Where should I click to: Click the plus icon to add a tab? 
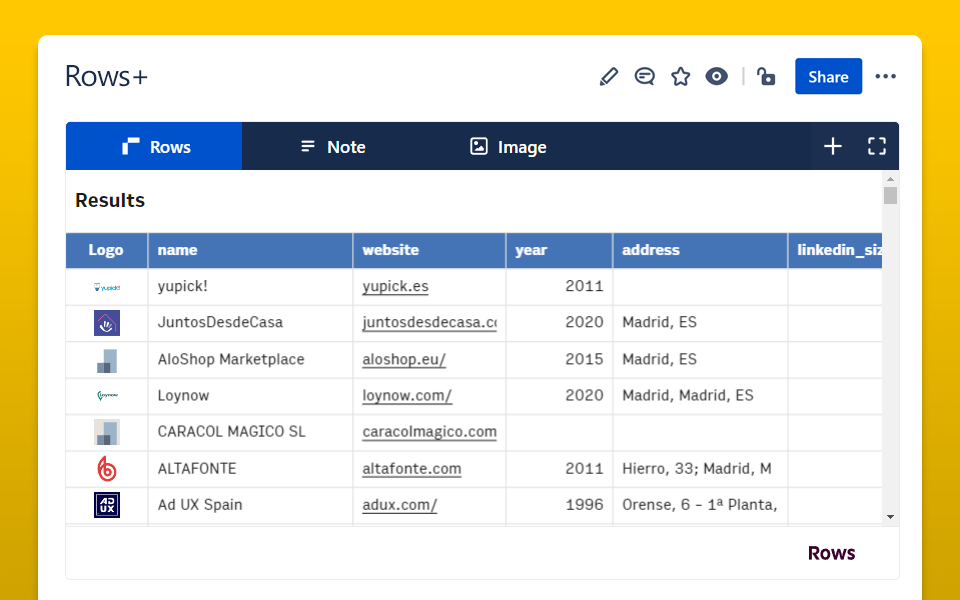833,146
